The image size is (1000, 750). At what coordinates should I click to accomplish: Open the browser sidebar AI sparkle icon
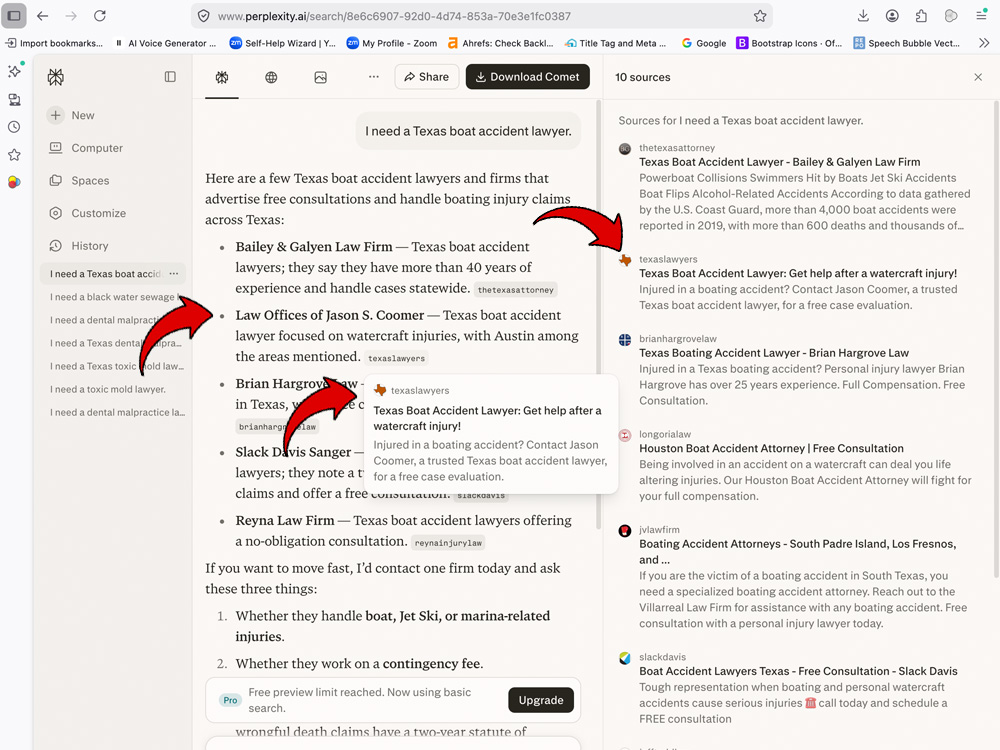point(15,71)
